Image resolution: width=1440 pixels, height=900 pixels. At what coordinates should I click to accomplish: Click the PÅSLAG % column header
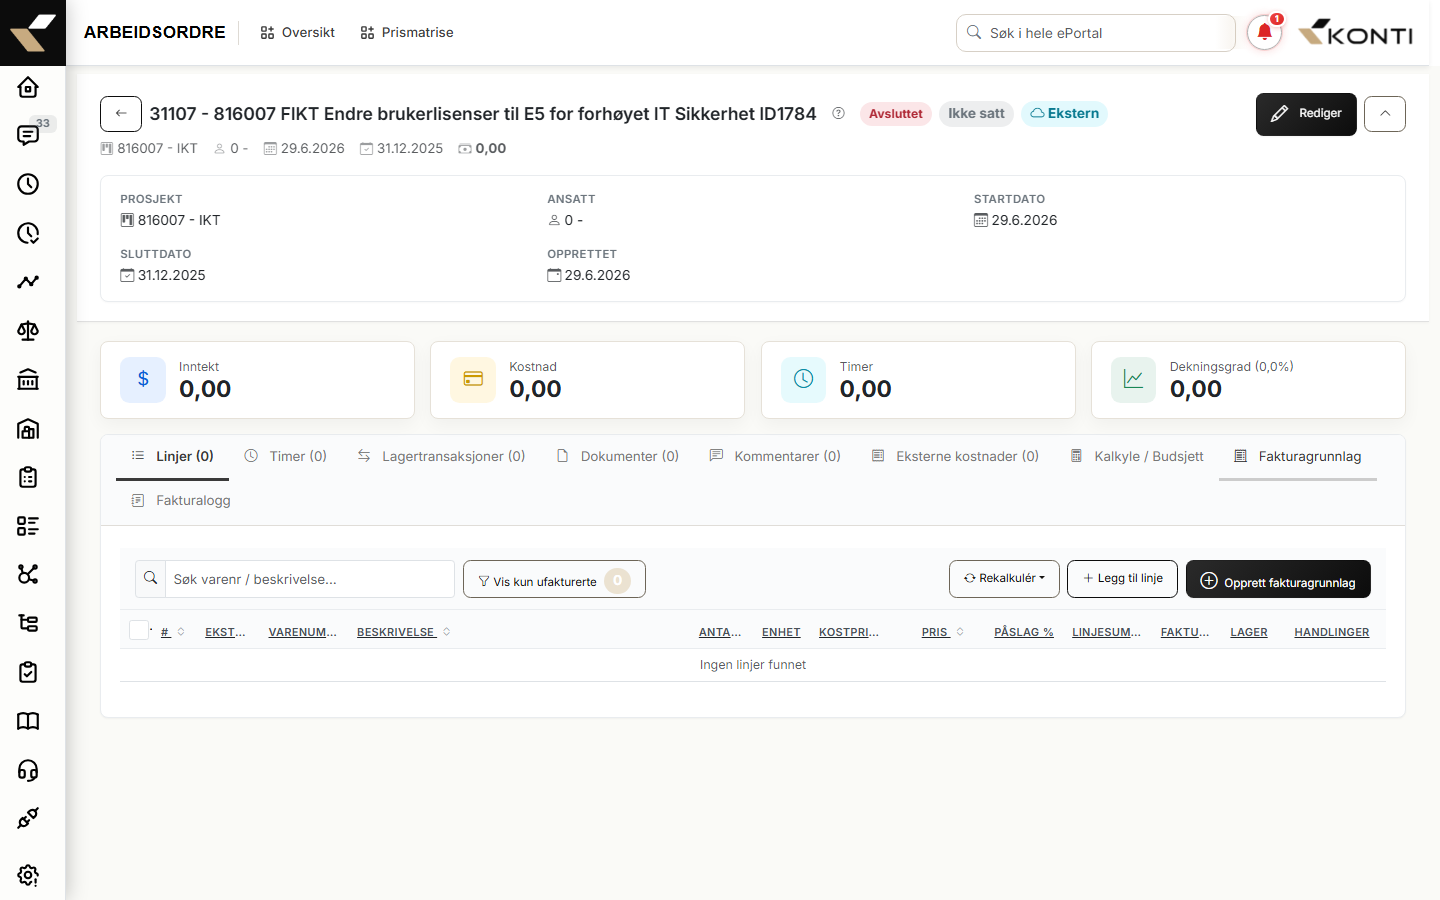[x=1024, y=632]
